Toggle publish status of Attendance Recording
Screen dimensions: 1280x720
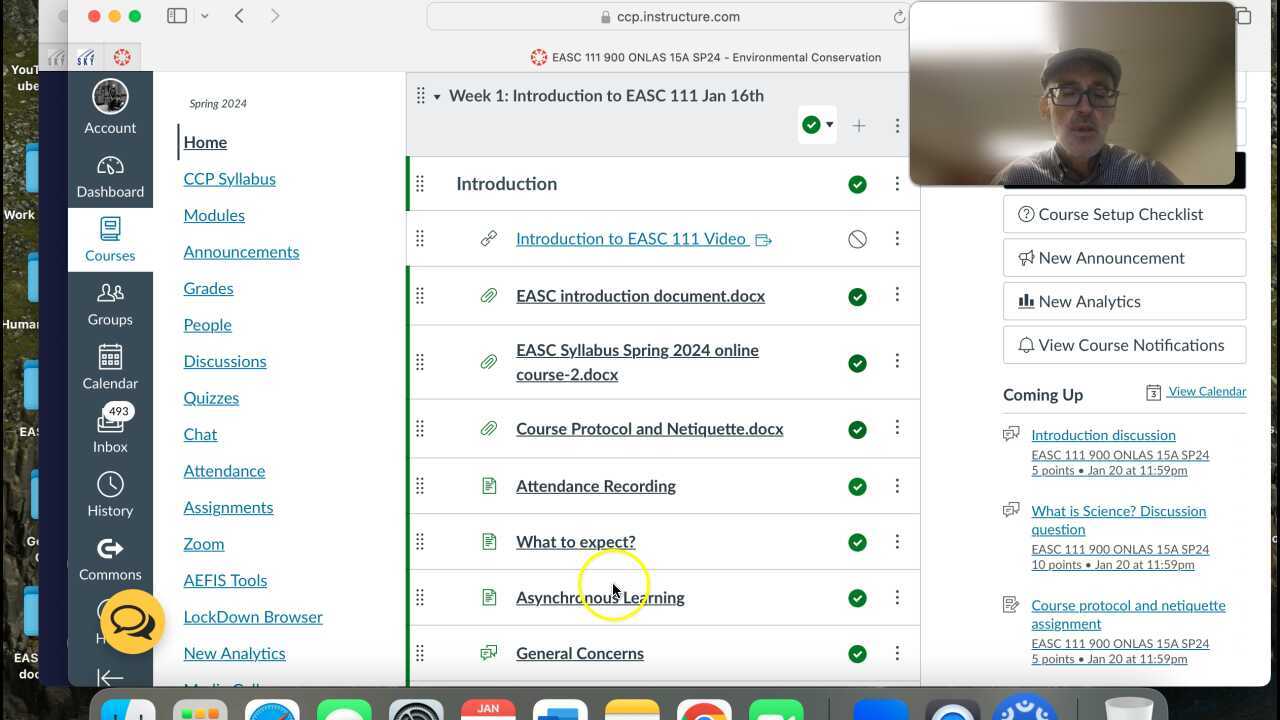(857, 486)
